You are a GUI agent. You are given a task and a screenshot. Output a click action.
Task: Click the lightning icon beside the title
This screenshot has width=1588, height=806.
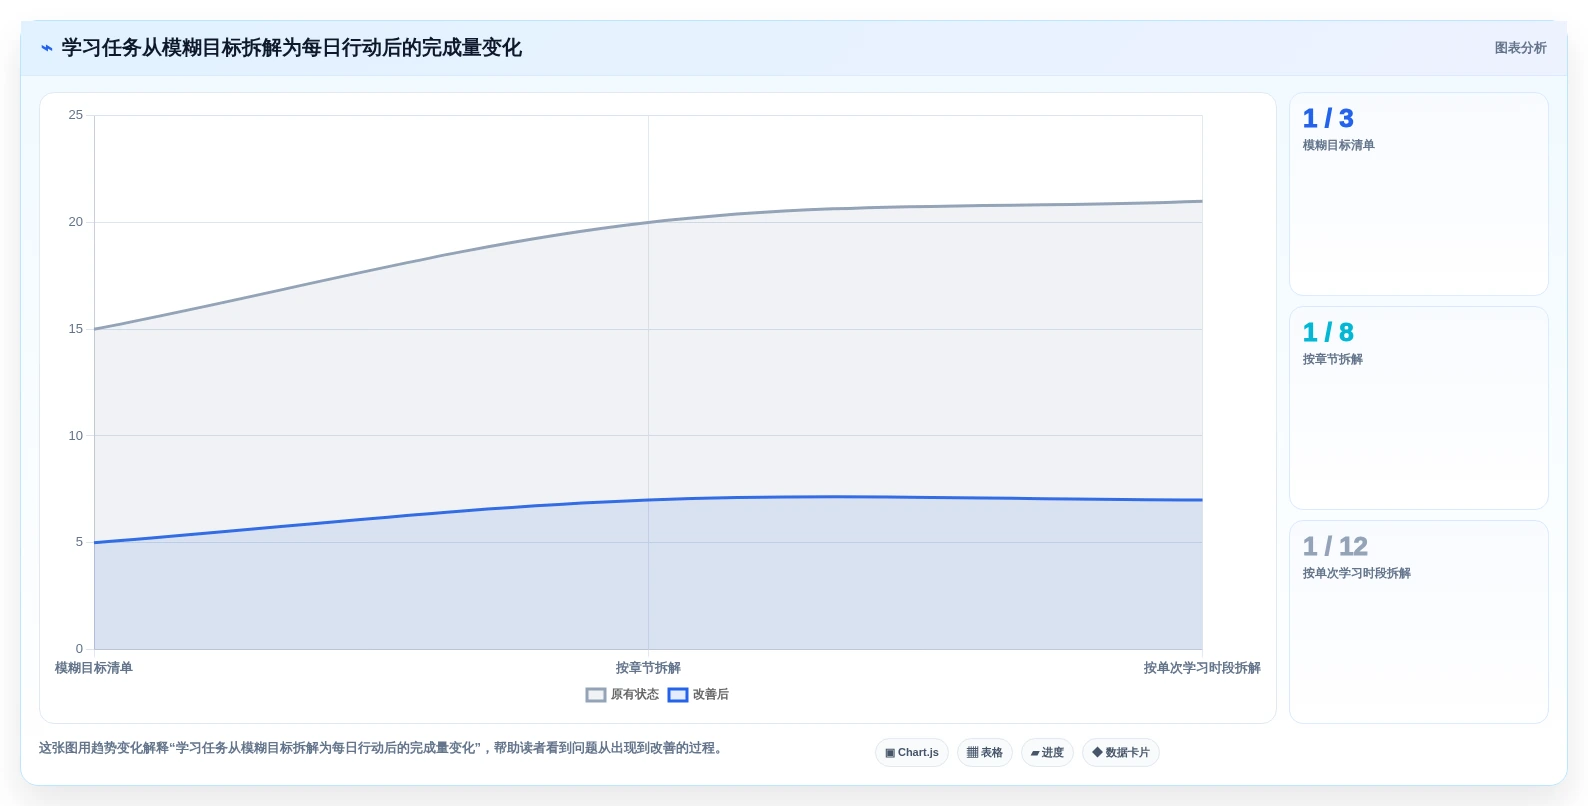tap(46, 48)
